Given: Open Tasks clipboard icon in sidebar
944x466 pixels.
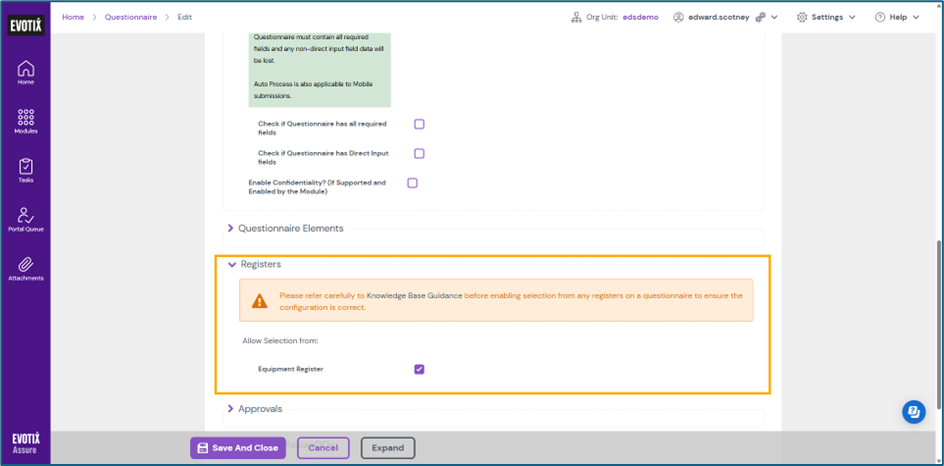Looking at the screenshot, I should [x=25, y=170].
